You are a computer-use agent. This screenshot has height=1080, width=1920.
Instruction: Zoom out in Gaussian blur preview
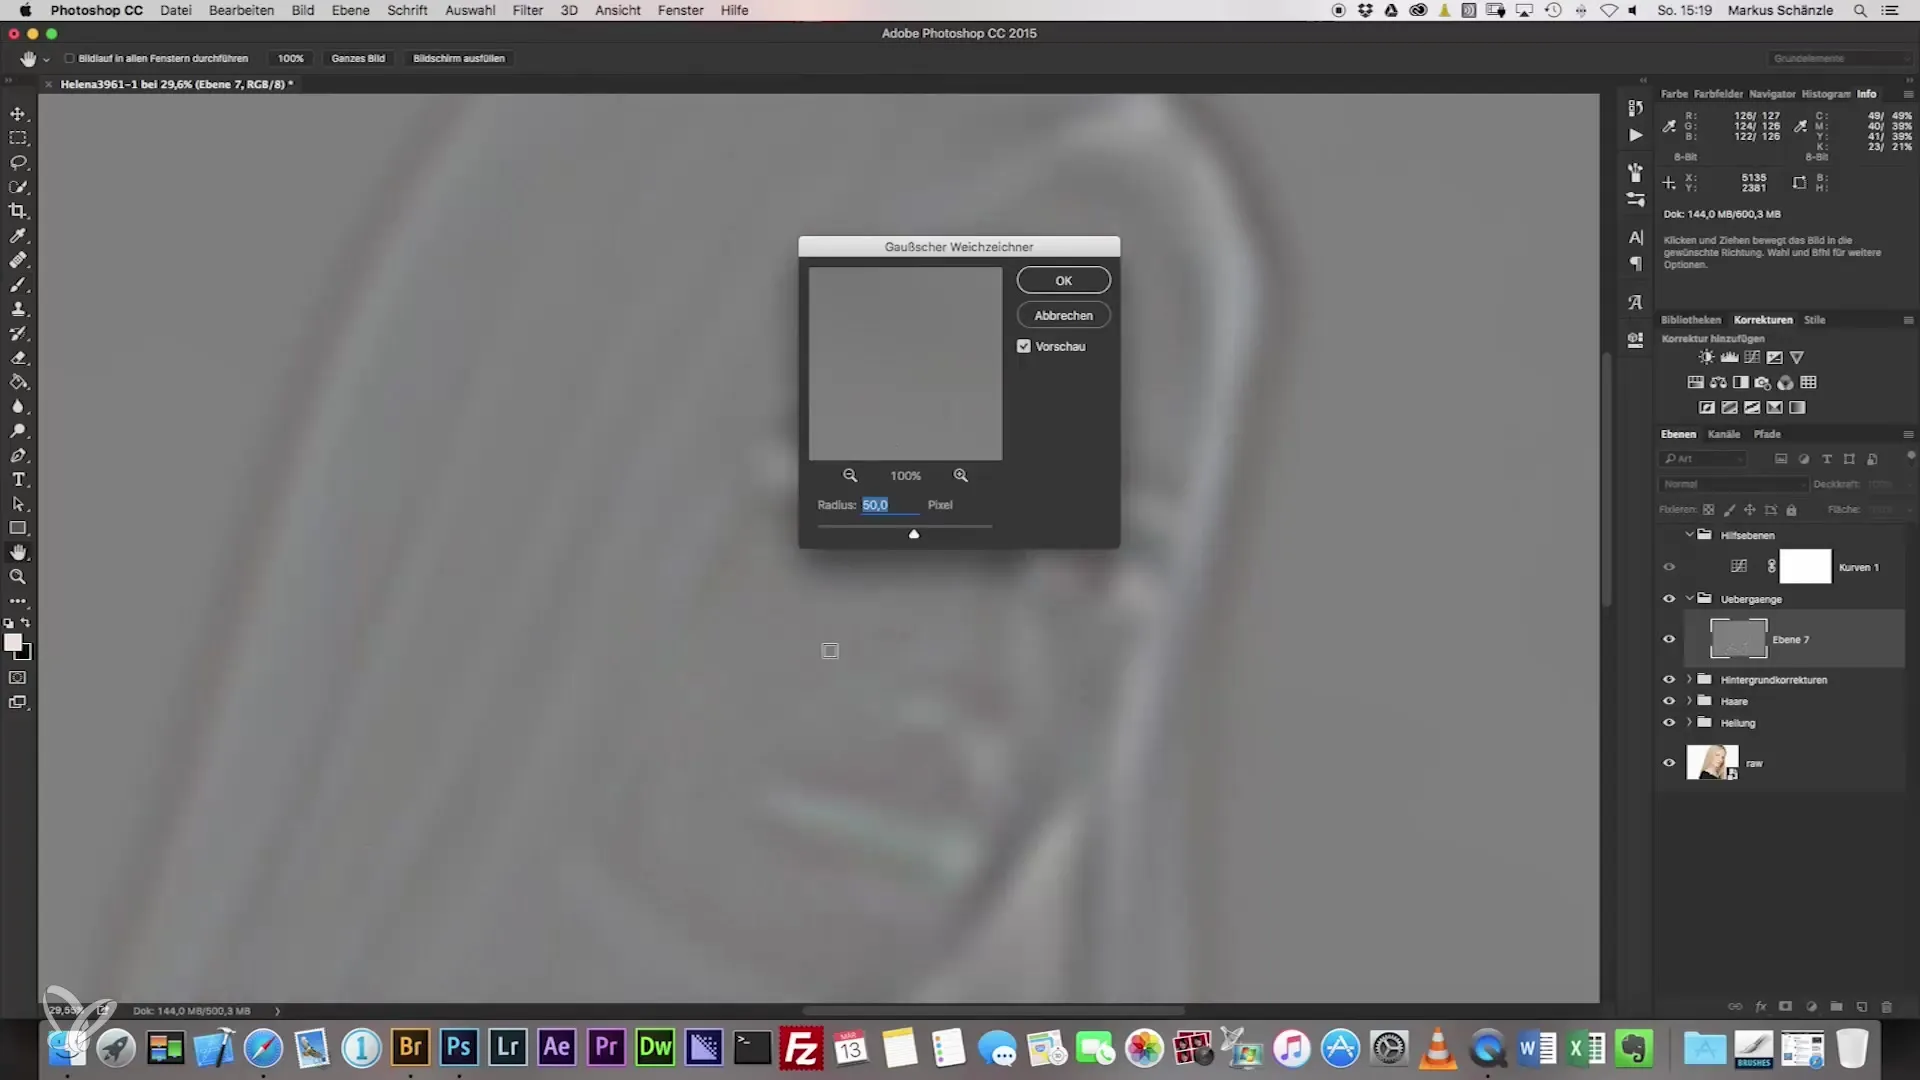[x=850, y=476]
